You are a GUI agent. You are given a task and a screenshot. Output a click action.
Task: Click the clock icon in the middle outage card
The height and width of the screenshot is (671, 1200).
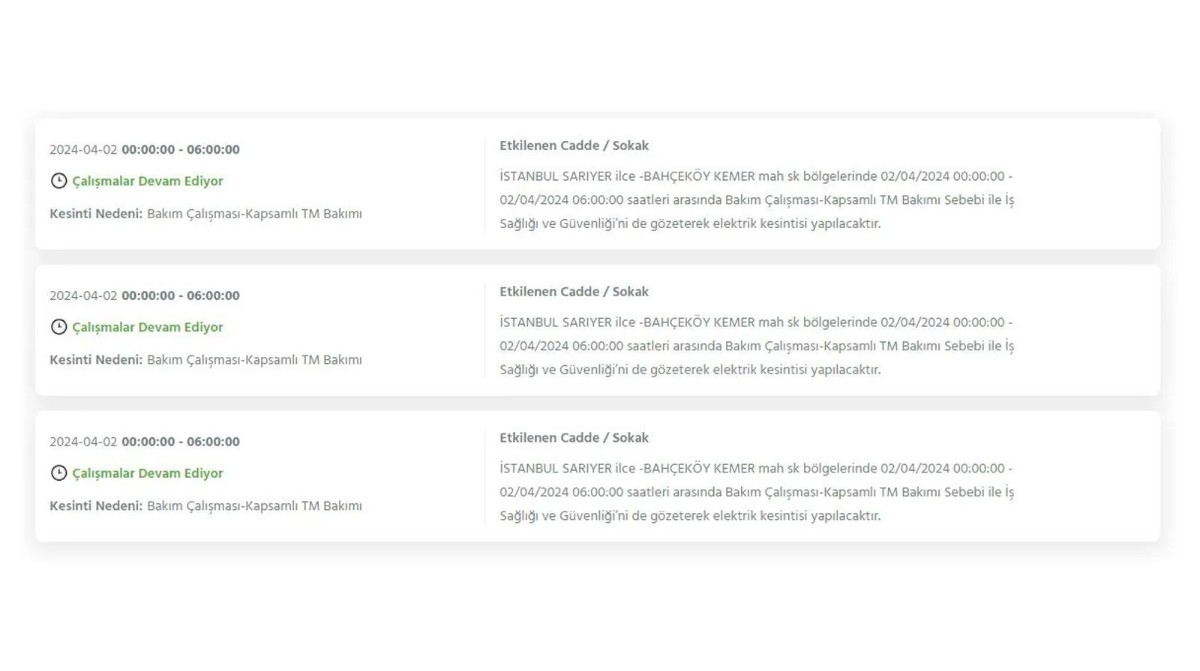59,327
